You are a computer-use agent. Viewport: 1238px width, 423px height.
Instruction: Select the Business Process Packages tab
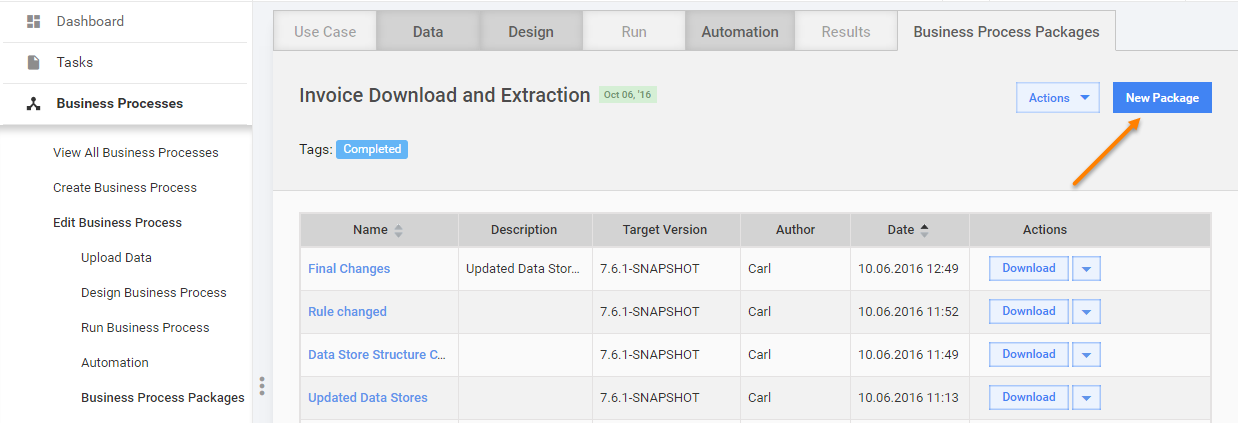click(1006, 32)
